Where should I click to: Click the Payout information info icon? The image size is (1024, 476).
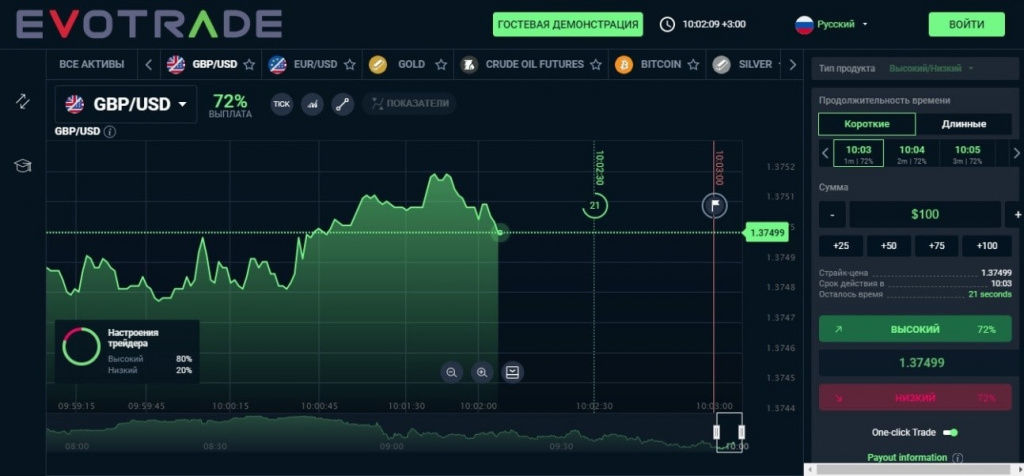(x=957, y=458)
